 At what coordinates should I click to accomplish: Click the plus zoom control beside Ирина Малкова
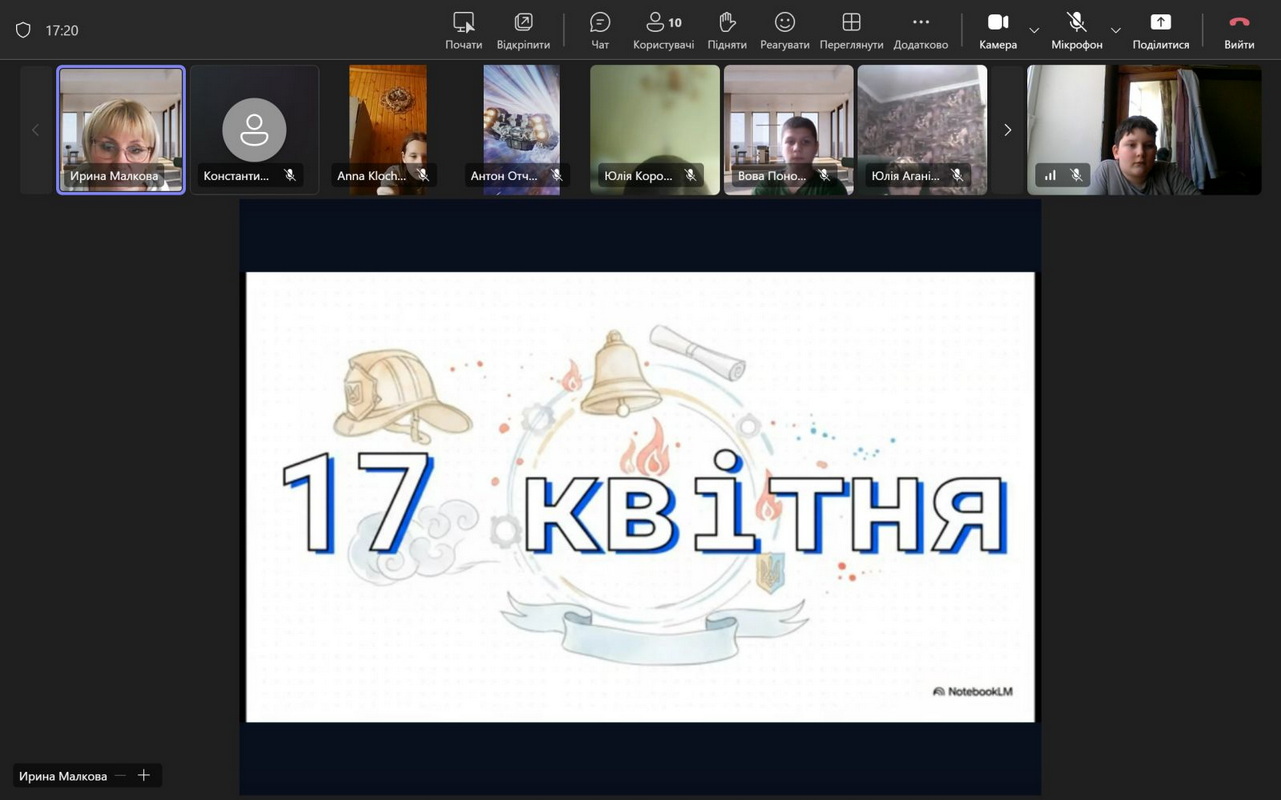pyautogui.click(x=144, y=775)
